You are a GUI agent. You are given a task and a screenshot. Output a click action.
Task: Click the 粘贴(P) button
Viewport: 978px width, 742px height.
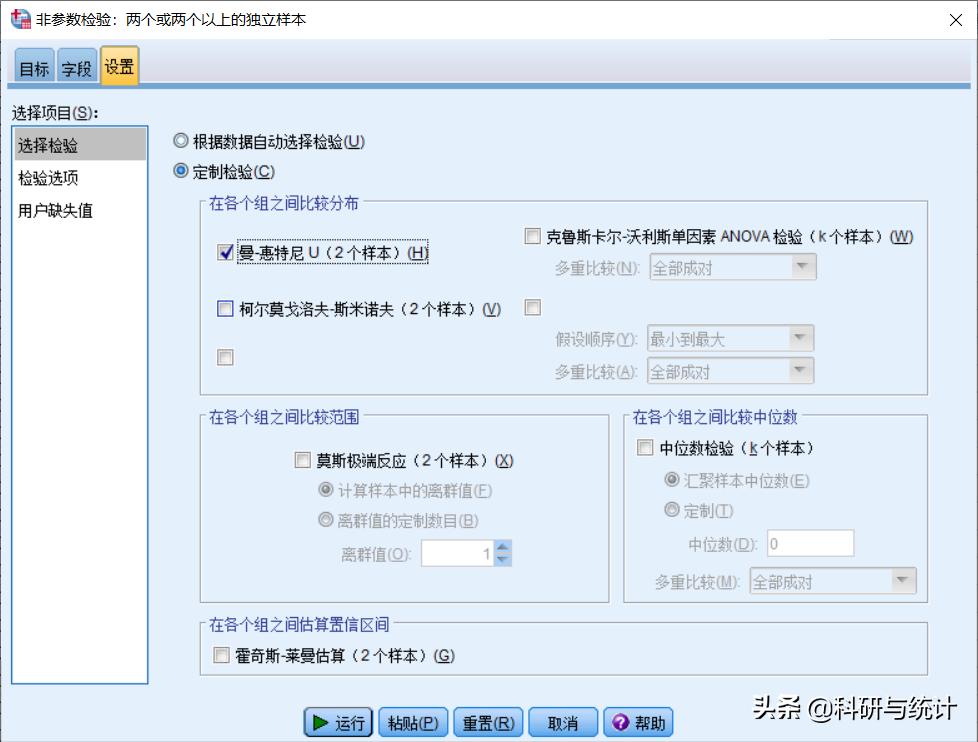[x=413, y=722]
